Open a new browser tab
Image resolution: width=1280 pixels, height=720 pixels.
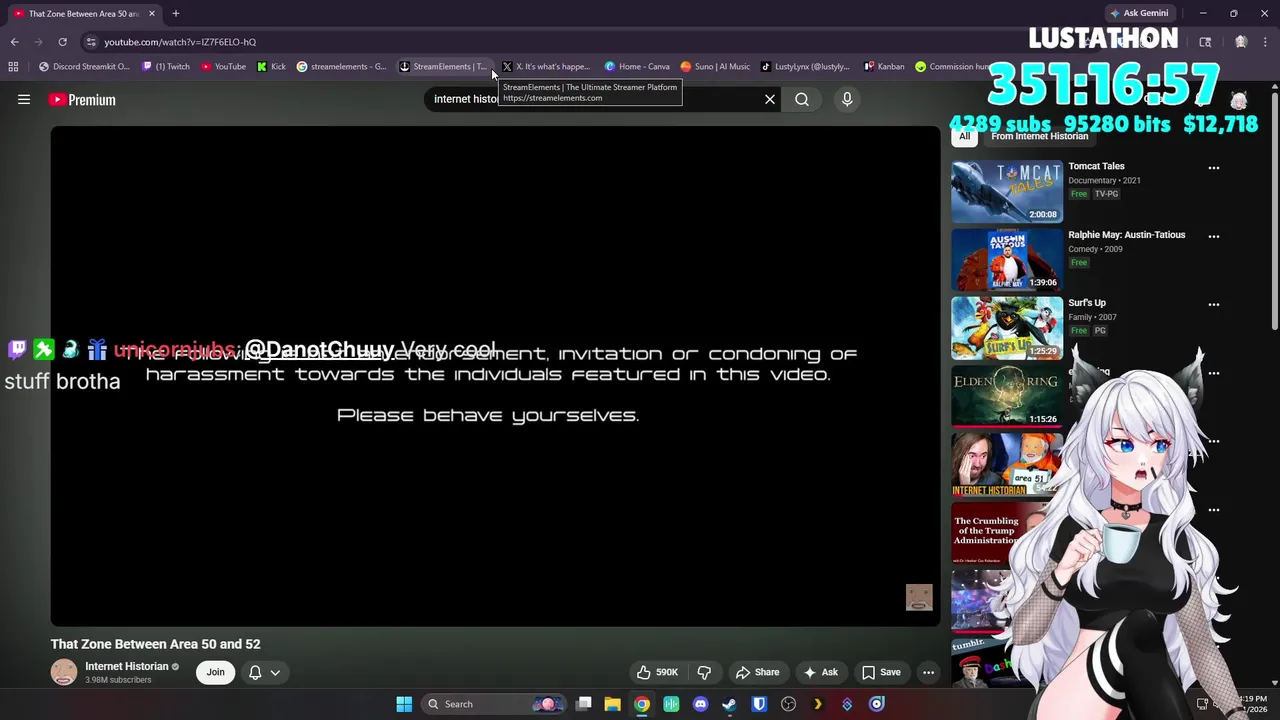176,13
